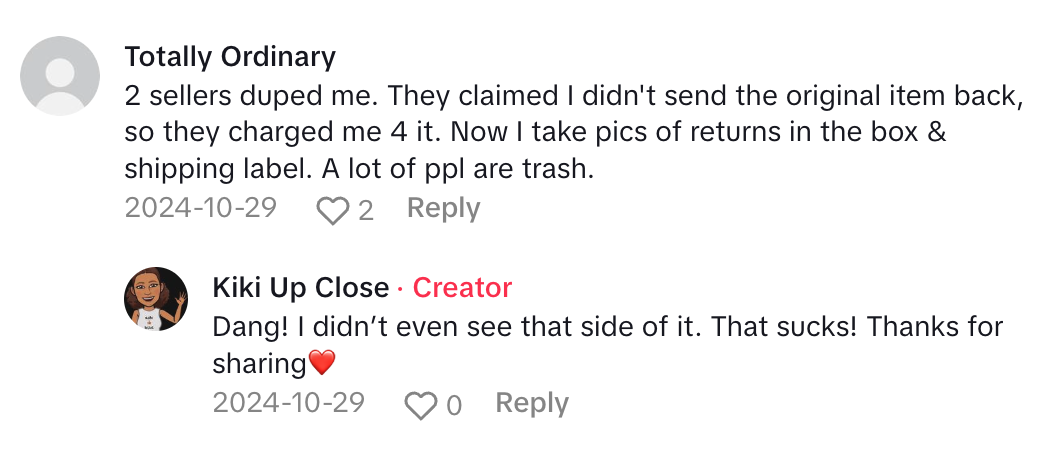1054x454 pixels.
Task: Open Kiki Up Close's cartoon avatar
Action: 156,299
